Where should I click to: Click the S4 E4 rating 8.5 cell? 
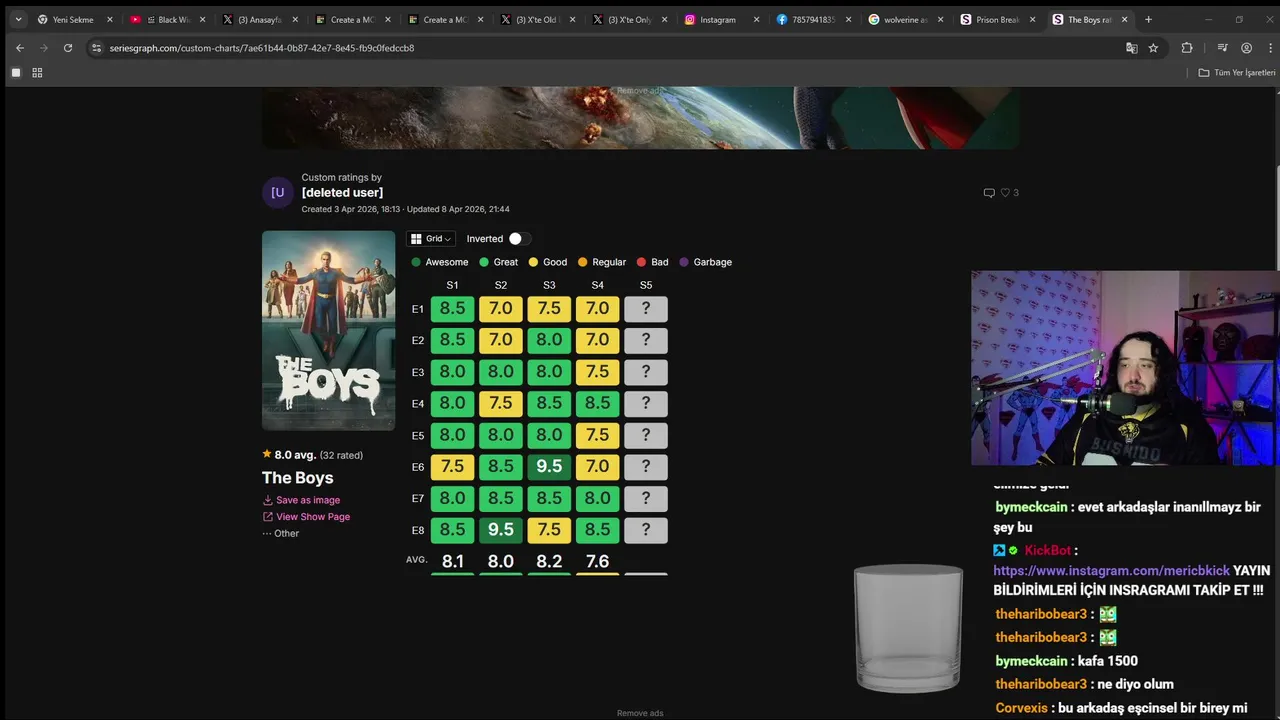(x=597, y=404)
